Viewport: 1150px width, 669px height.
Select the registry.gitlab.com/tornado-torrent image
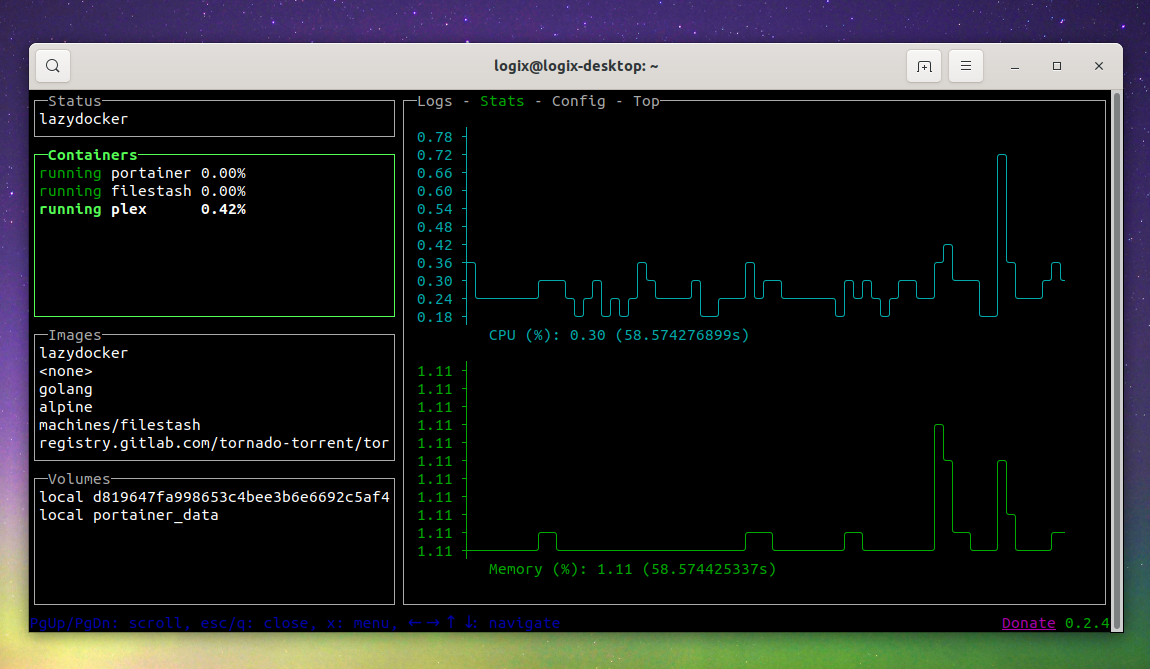point(213,443)
